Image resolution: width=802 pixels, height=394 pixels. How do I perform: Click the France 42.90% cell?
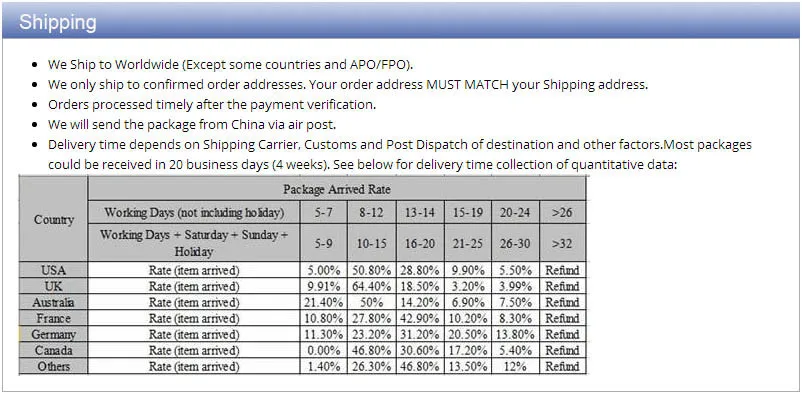(x=420, y=318)
